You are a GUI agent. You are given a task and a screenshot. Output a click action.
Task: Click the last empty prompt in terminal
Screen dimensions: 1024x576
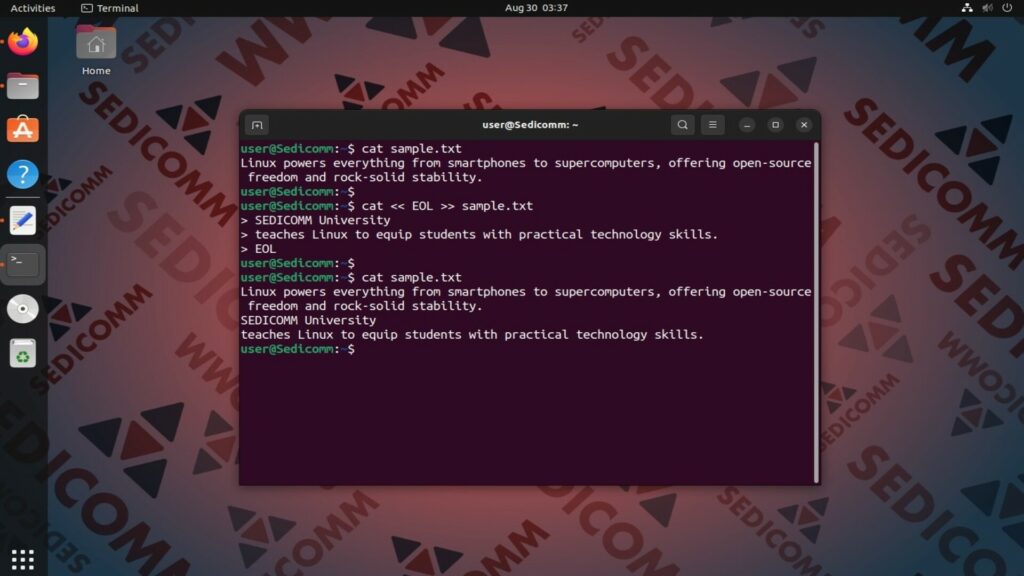(x=298, y=349)
